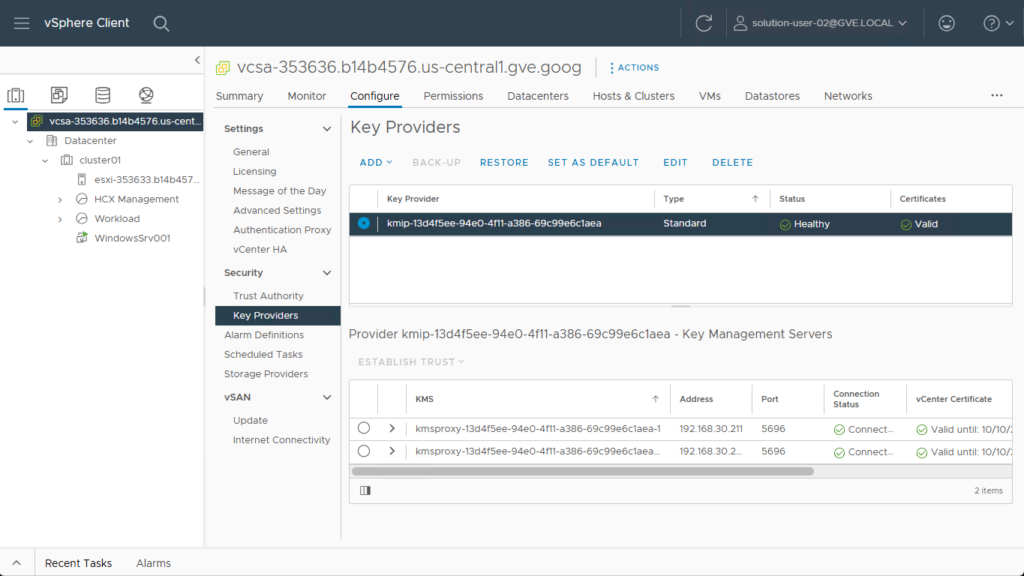1024x576 pixels.
Task: Click the KMS table horizontal scrollbar
Action: pyautogui.click(x=583, y=471)
